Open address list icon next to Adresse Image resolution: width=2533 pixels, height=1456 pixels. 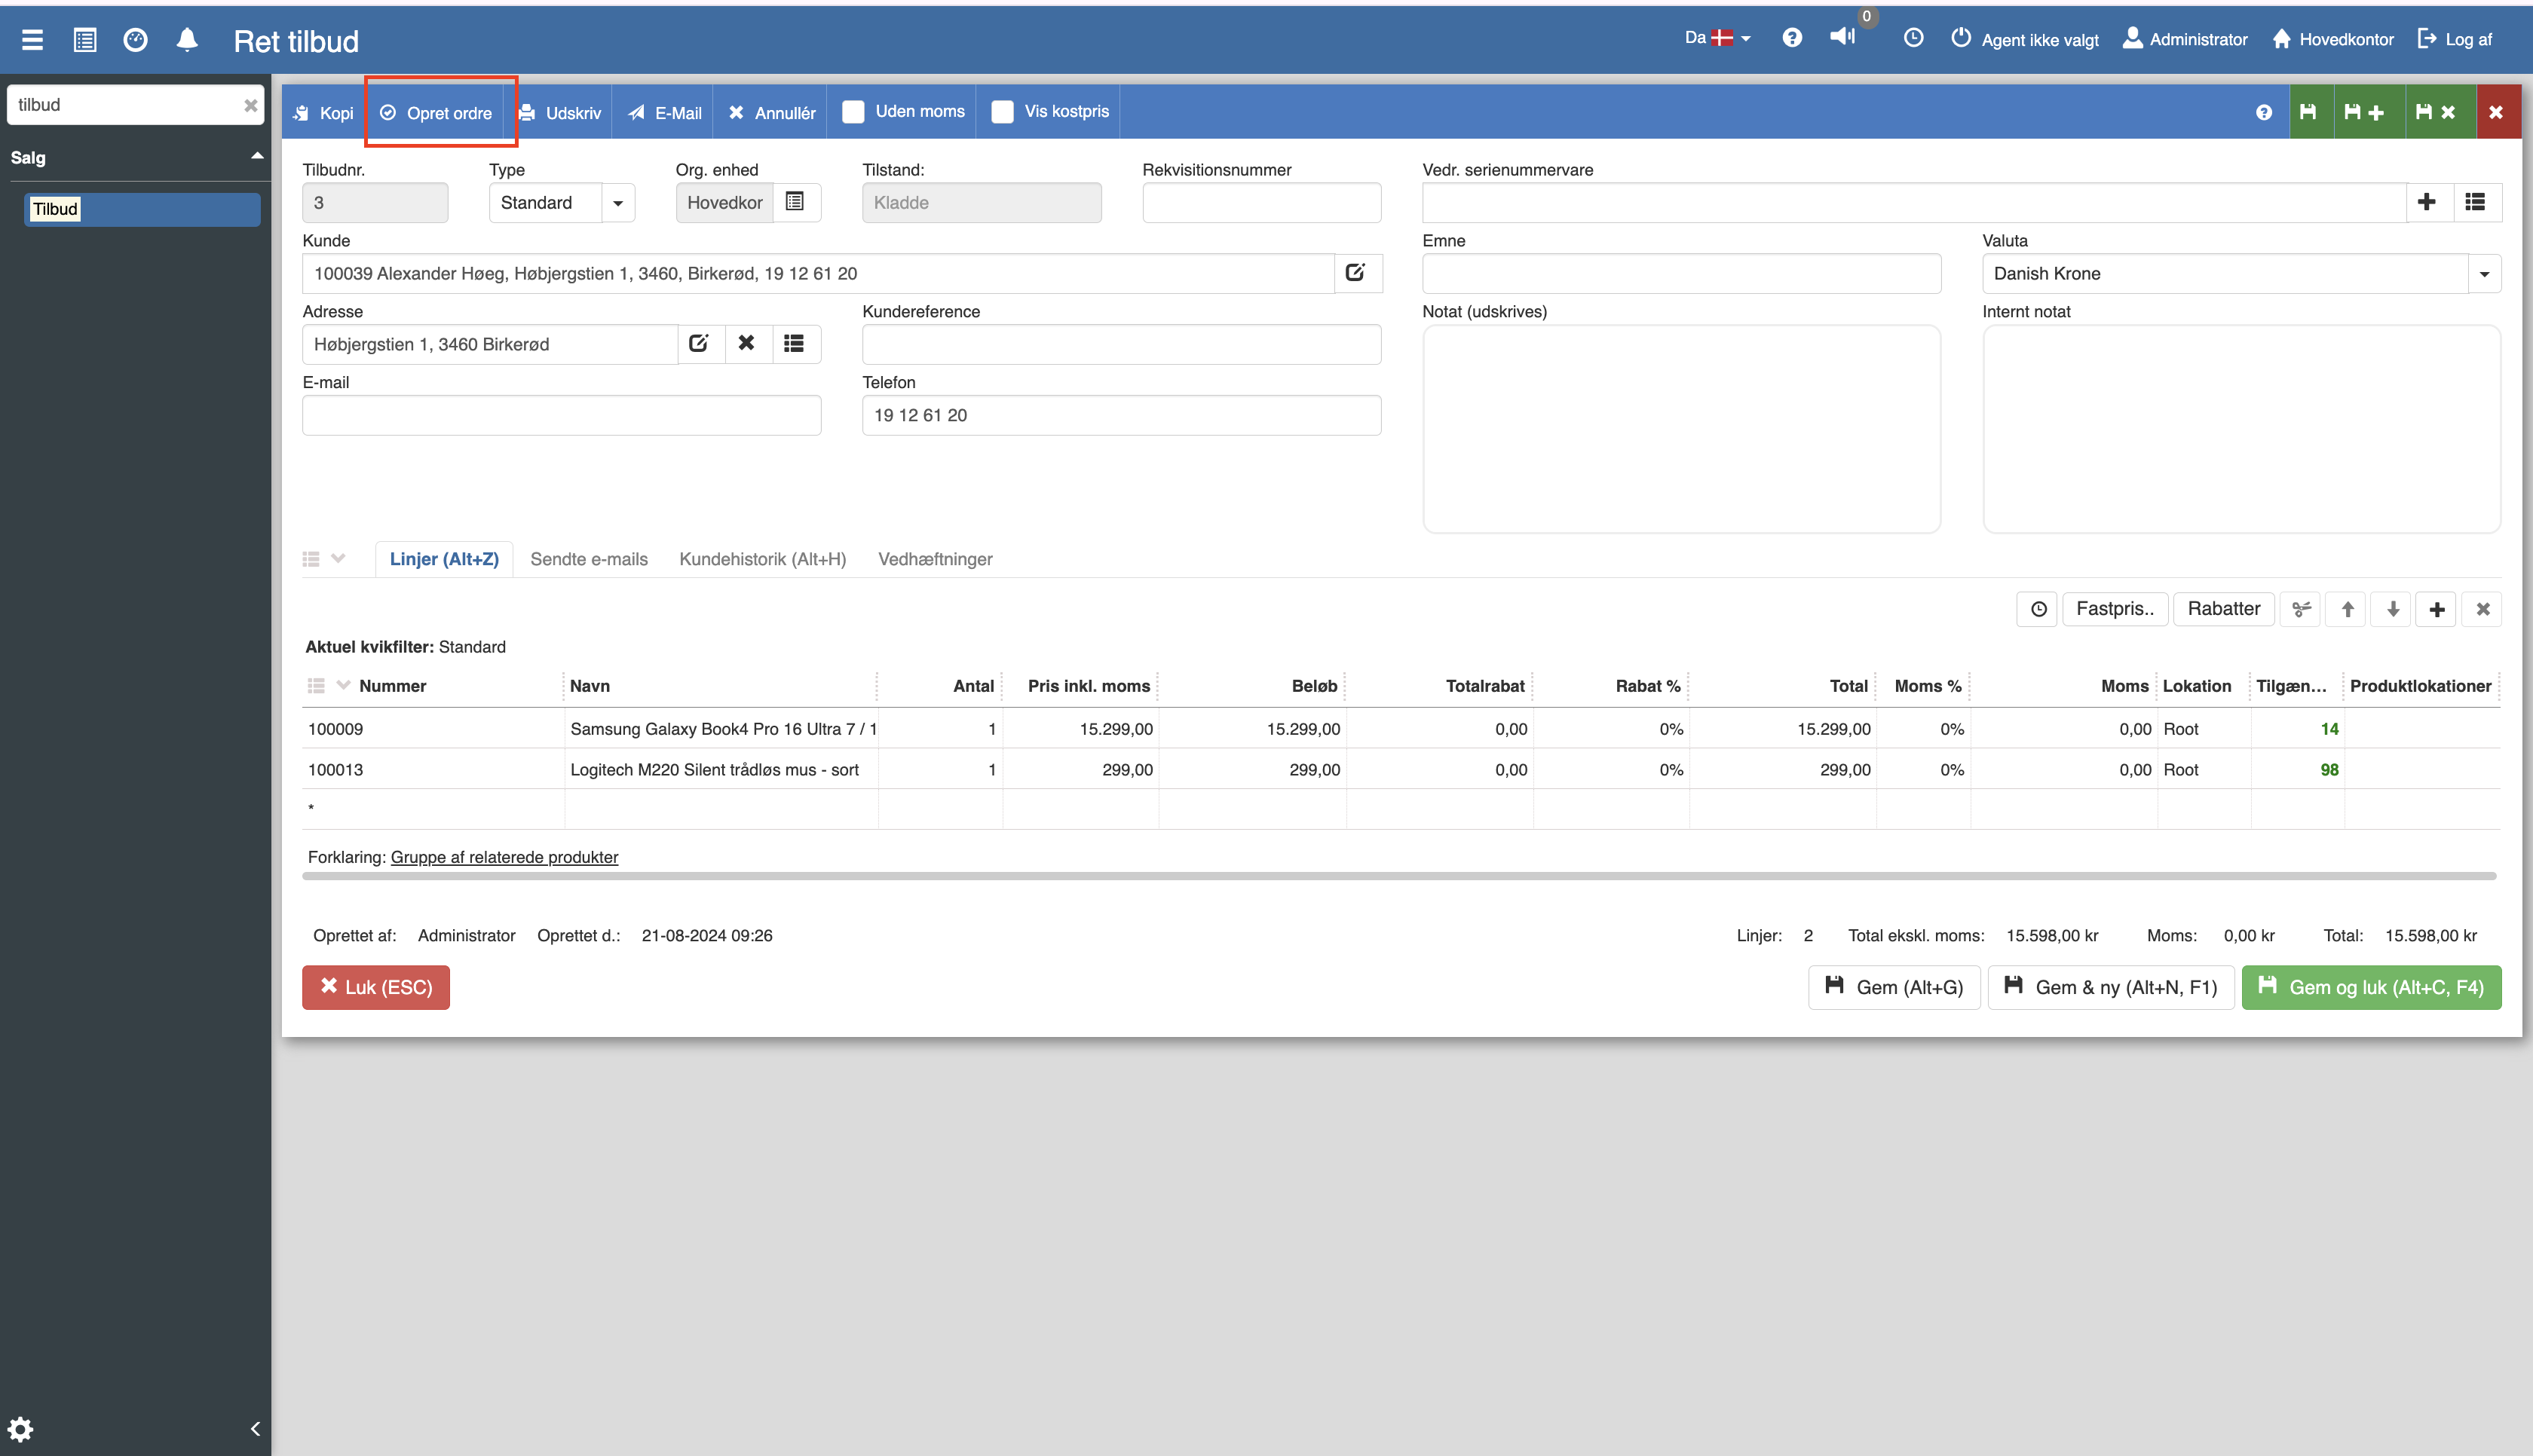pyautogui.click(x=794, y=343)
